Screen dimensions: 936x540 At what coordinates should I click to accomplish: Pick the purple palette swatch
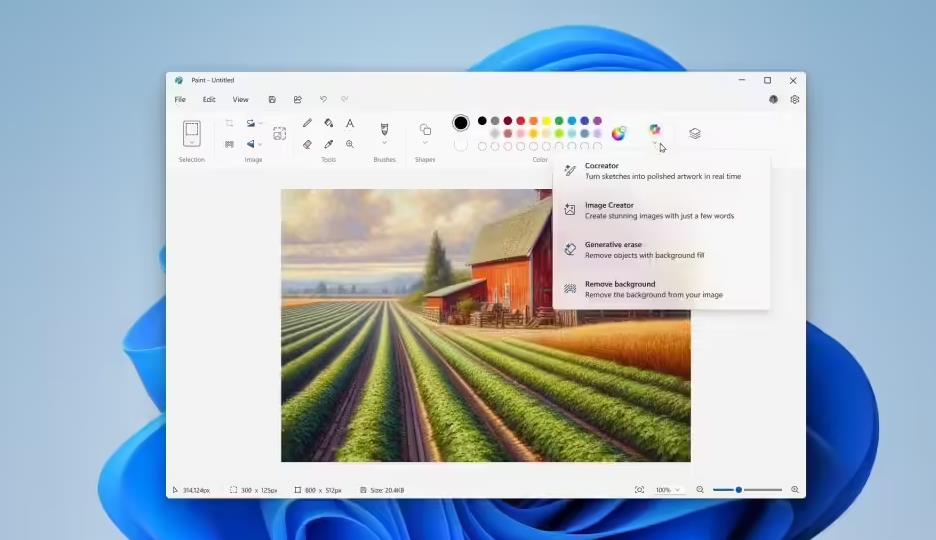point(598,121)
